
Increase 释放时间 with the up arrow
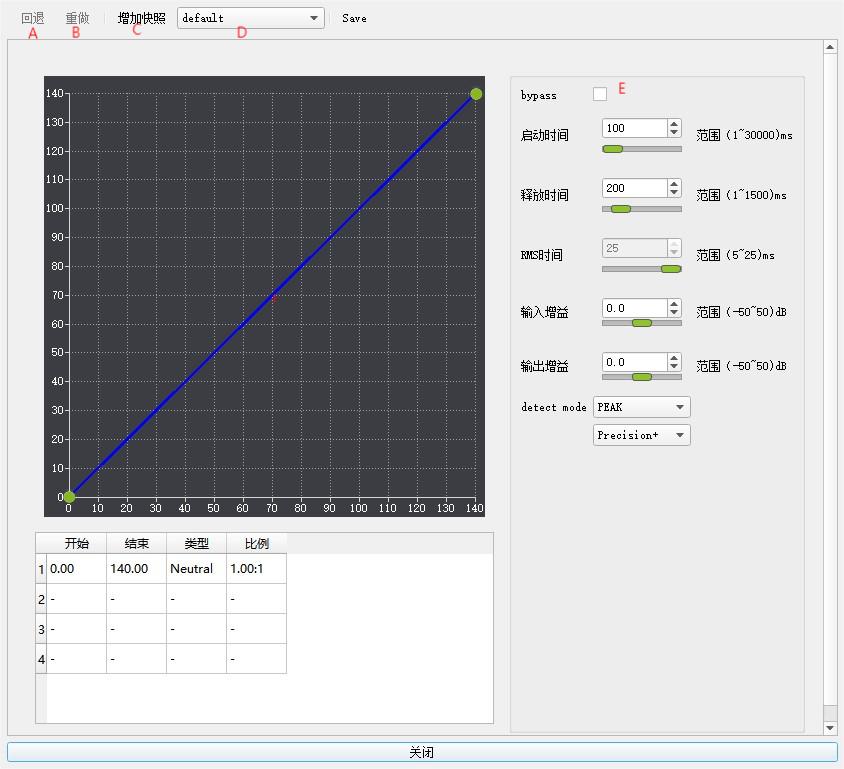click(x=674, y=184)
